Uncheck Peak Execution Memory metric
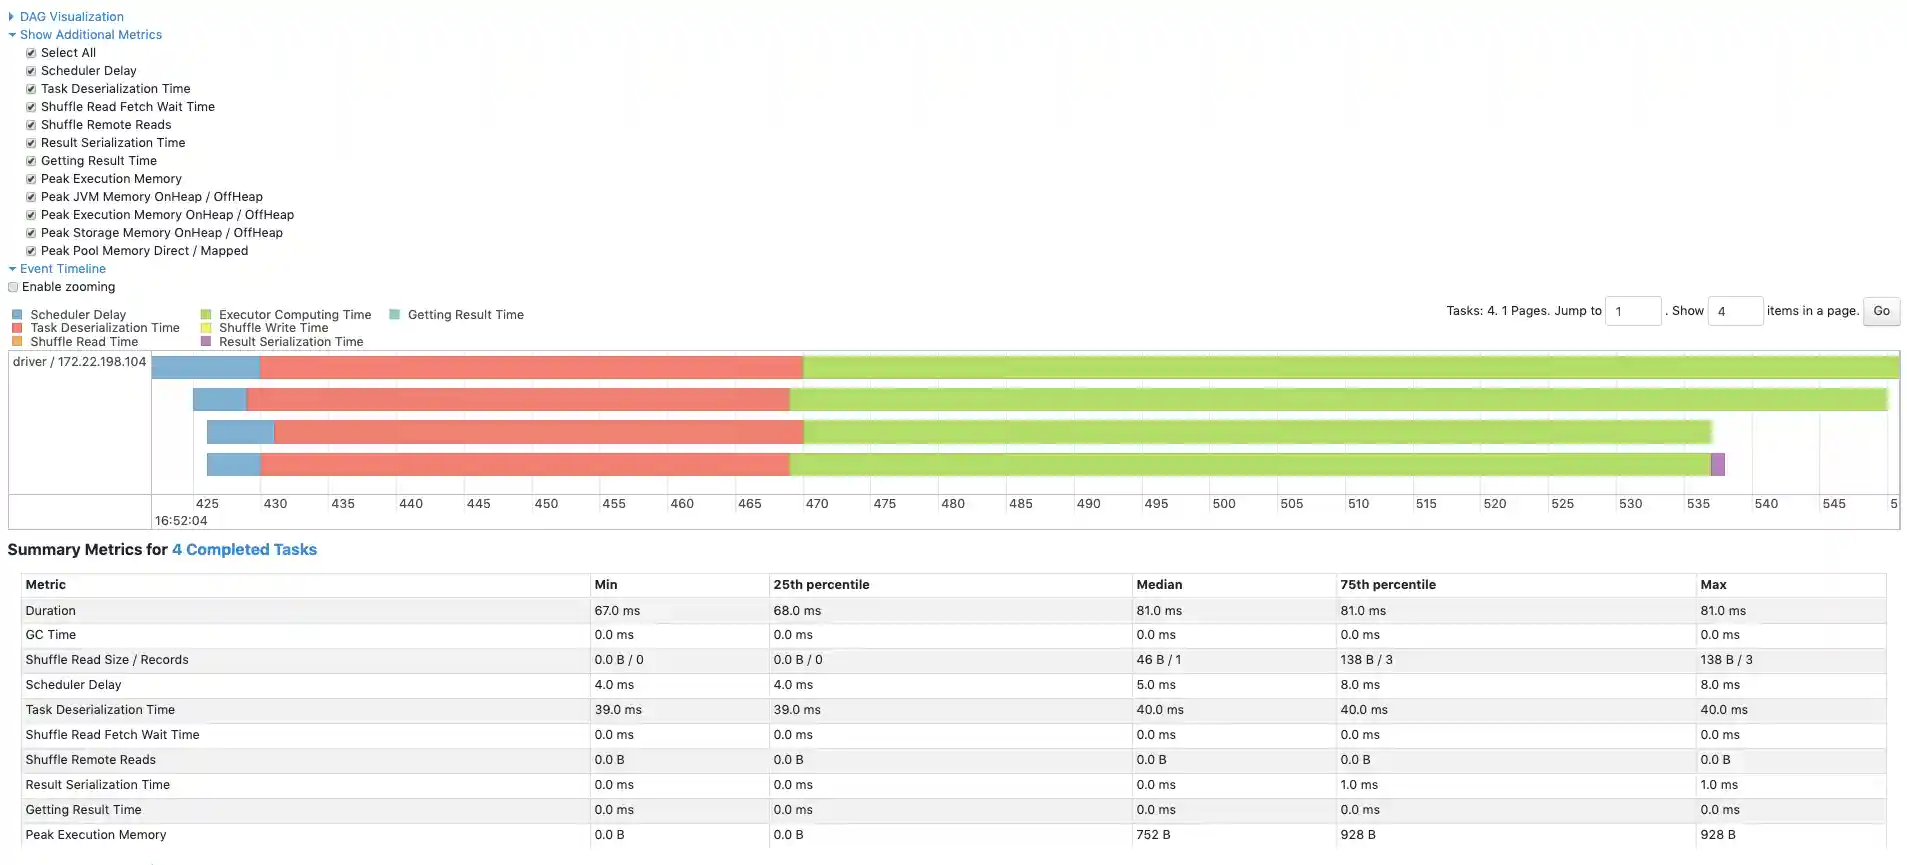Image resolution: width=1907 pixels, height=865 pixels. 30,178
